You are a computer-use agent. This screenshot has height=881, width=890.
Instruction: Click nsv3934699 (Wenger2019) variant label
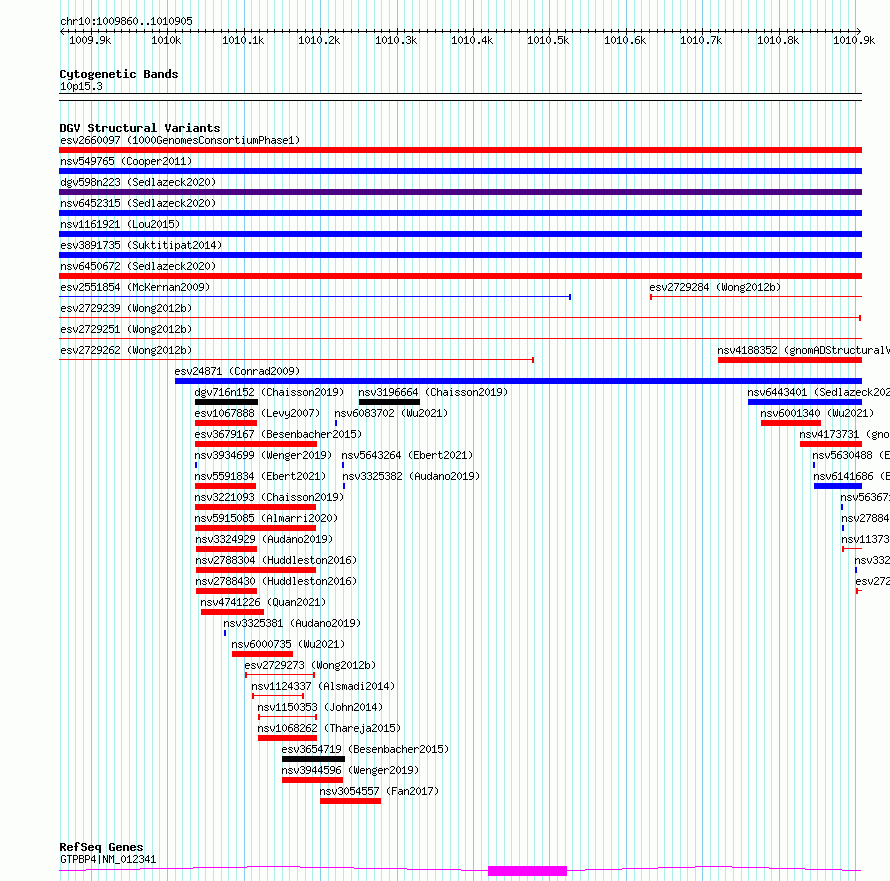click(x=263, y=455)
